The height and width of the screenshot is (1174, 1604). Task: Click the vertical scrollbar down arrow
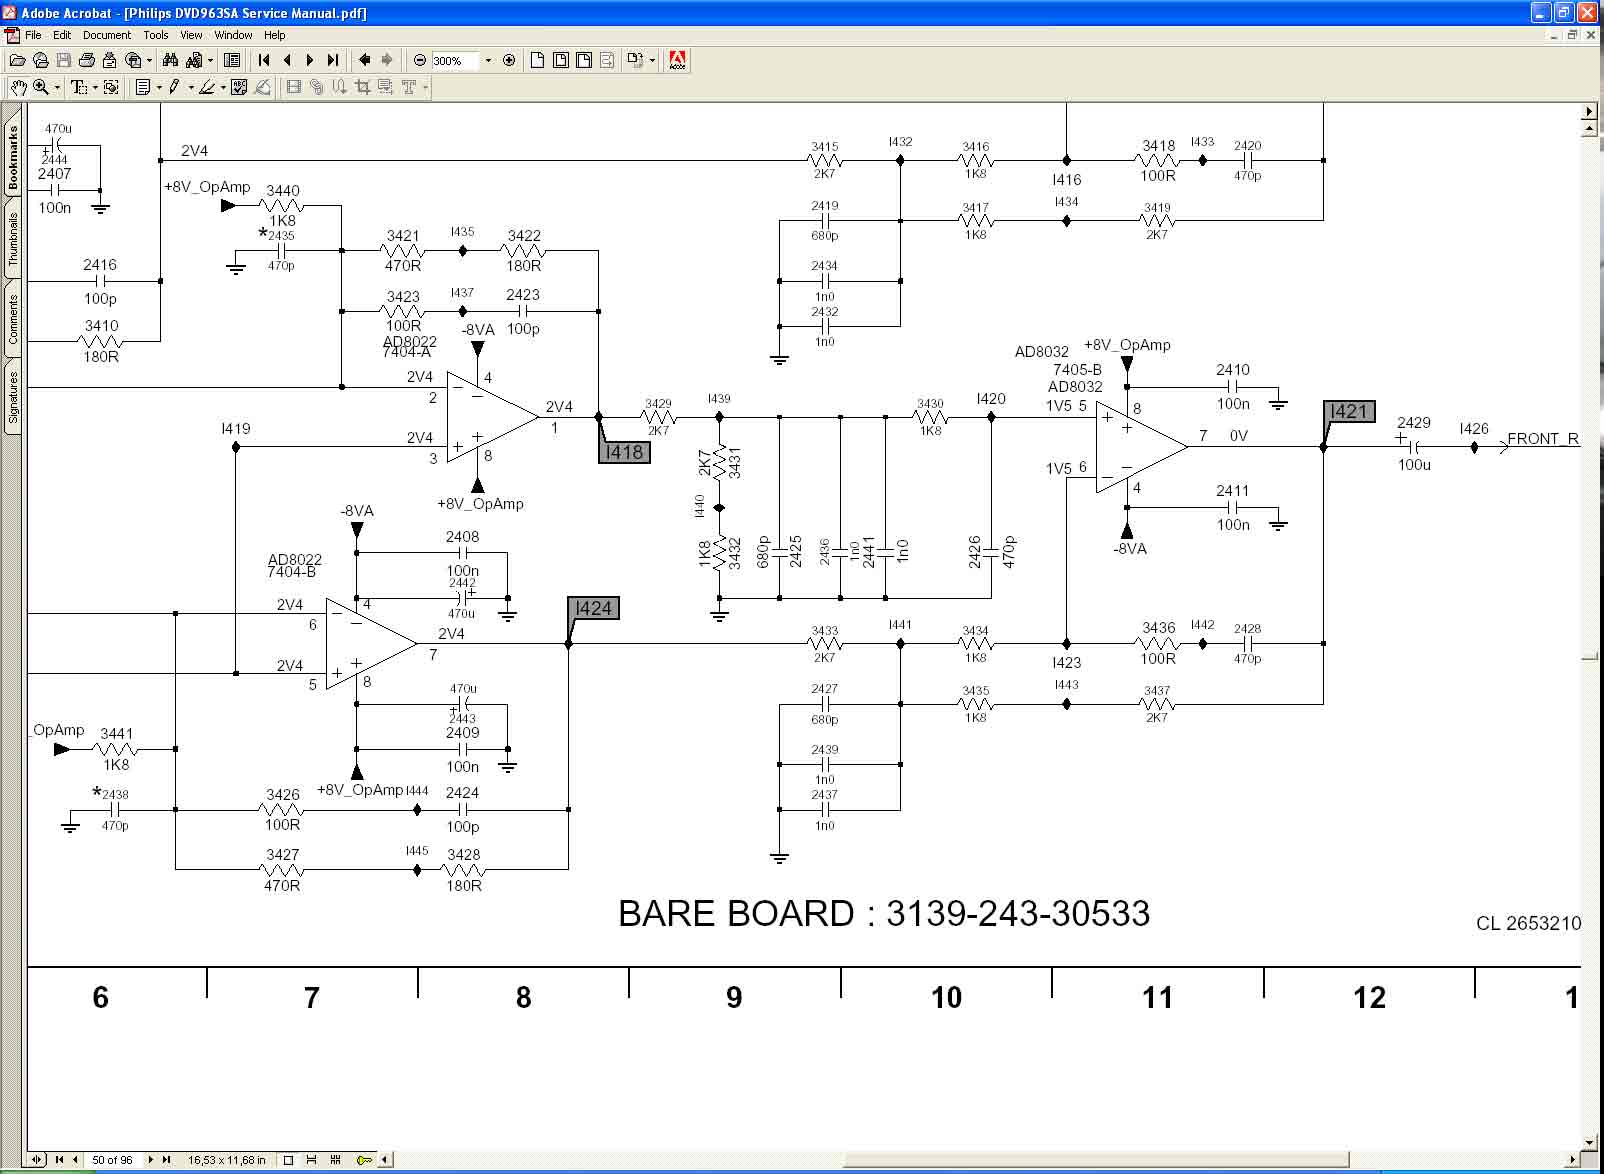click(1590, 1142)
